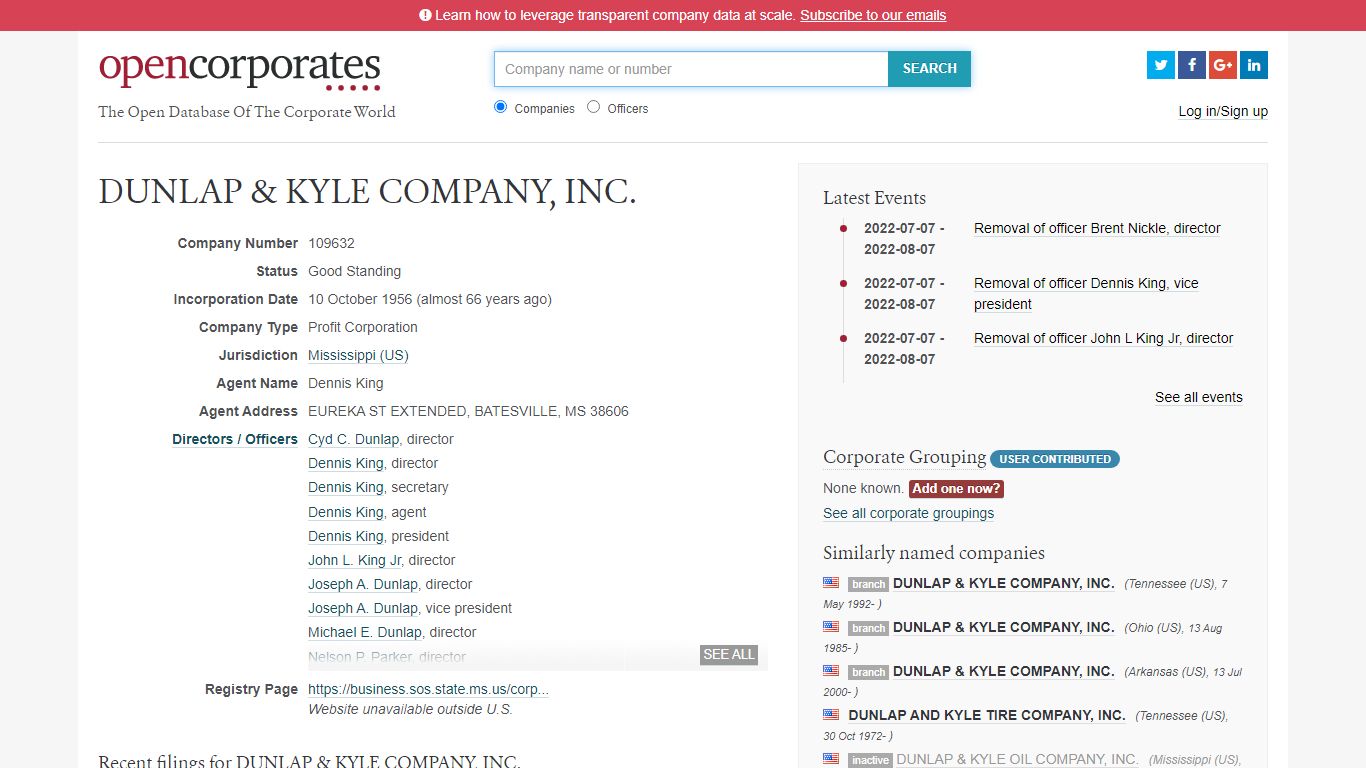Click the Latest Events panel heading
Screen dimensions: 1366x768
(874, 198)
